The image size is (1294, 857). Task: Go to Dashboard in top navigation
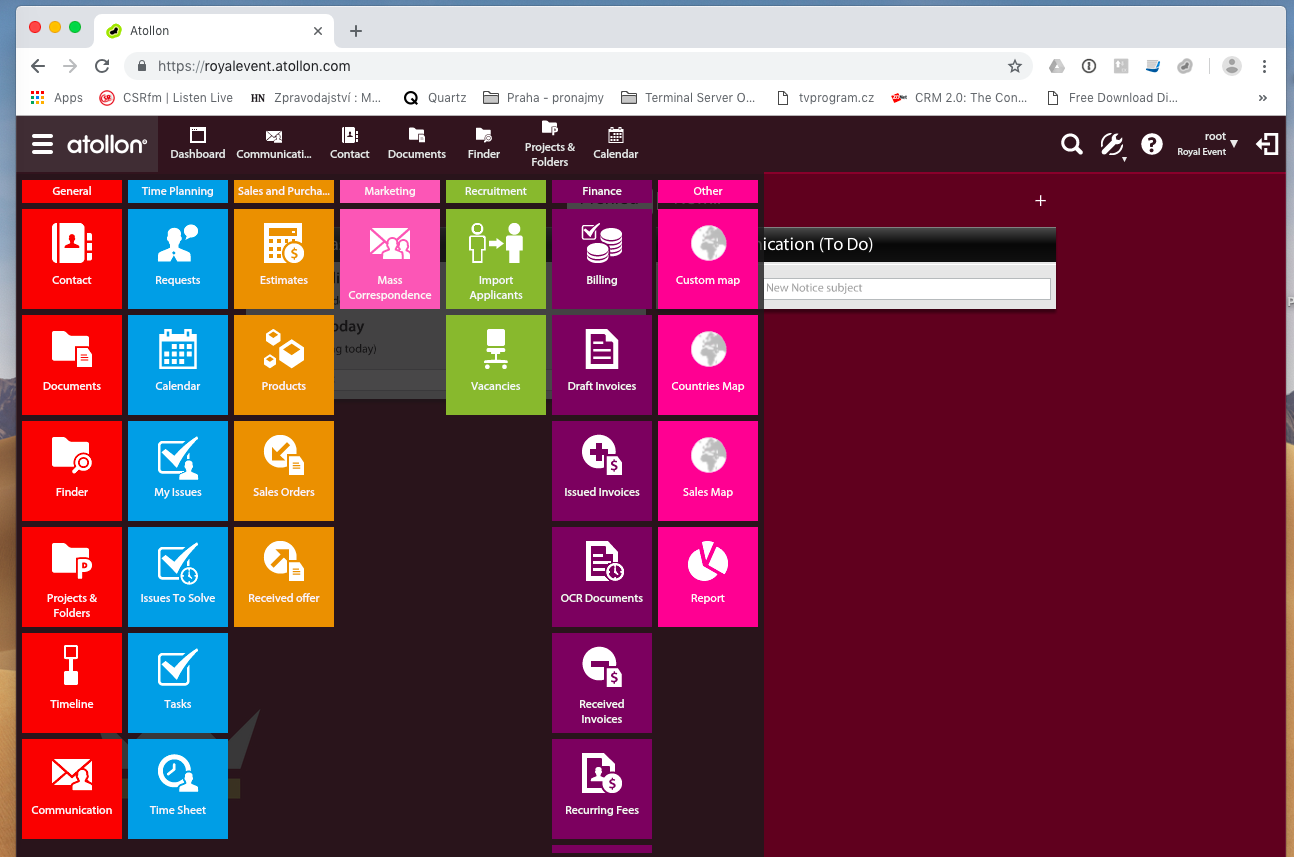click(197, 144)
